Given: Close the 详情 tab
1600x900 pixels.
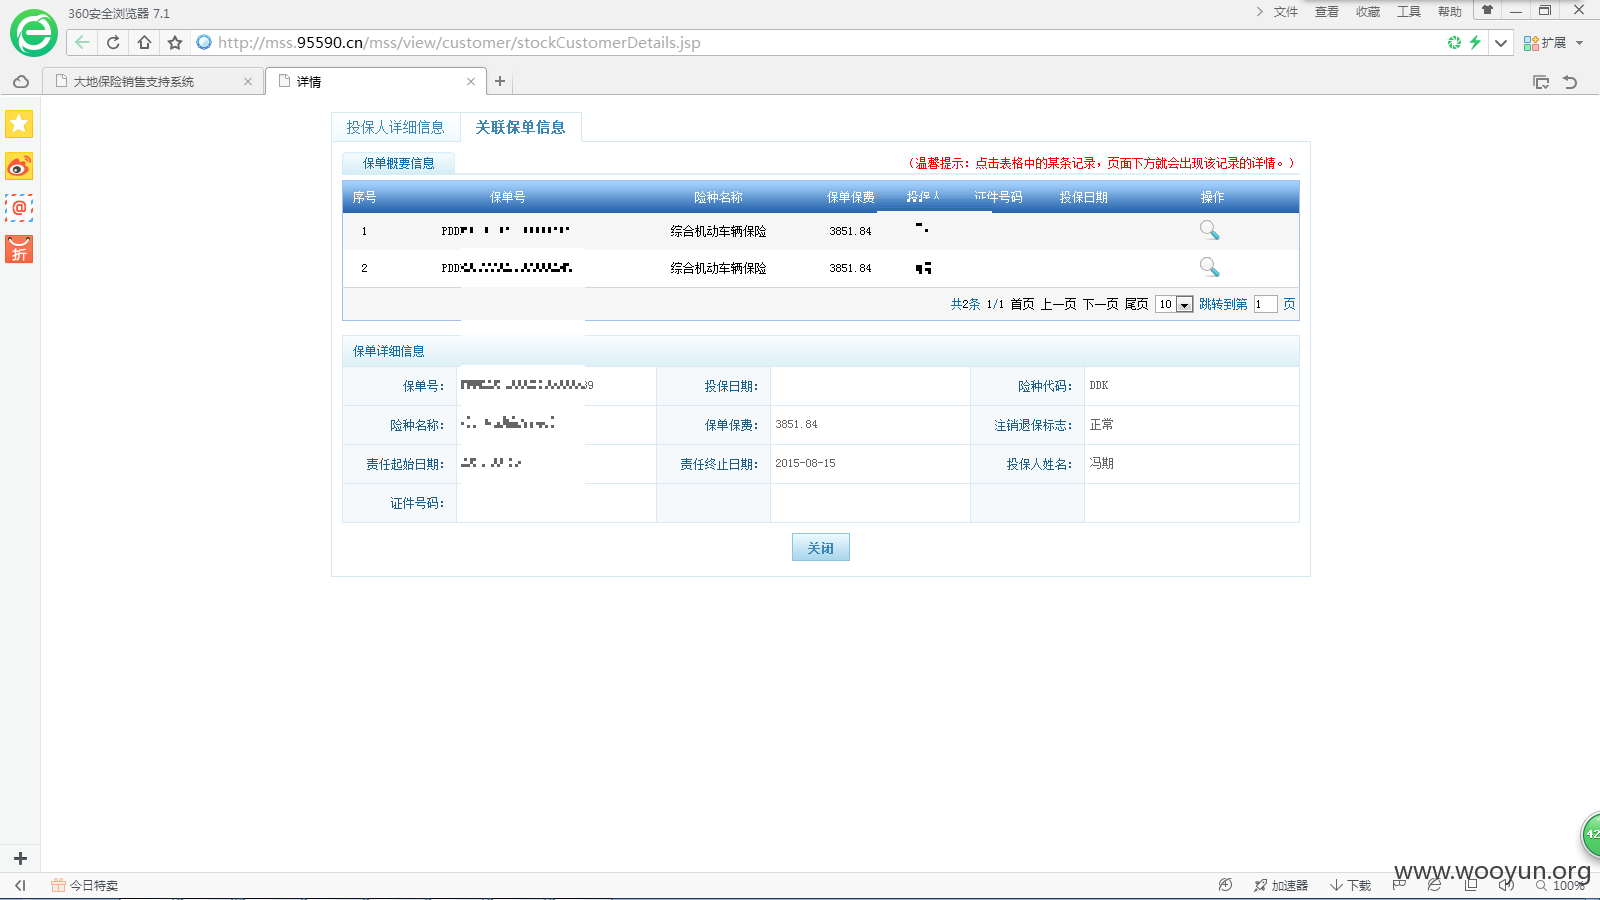Looking at the screenshot, I should 471,82.
